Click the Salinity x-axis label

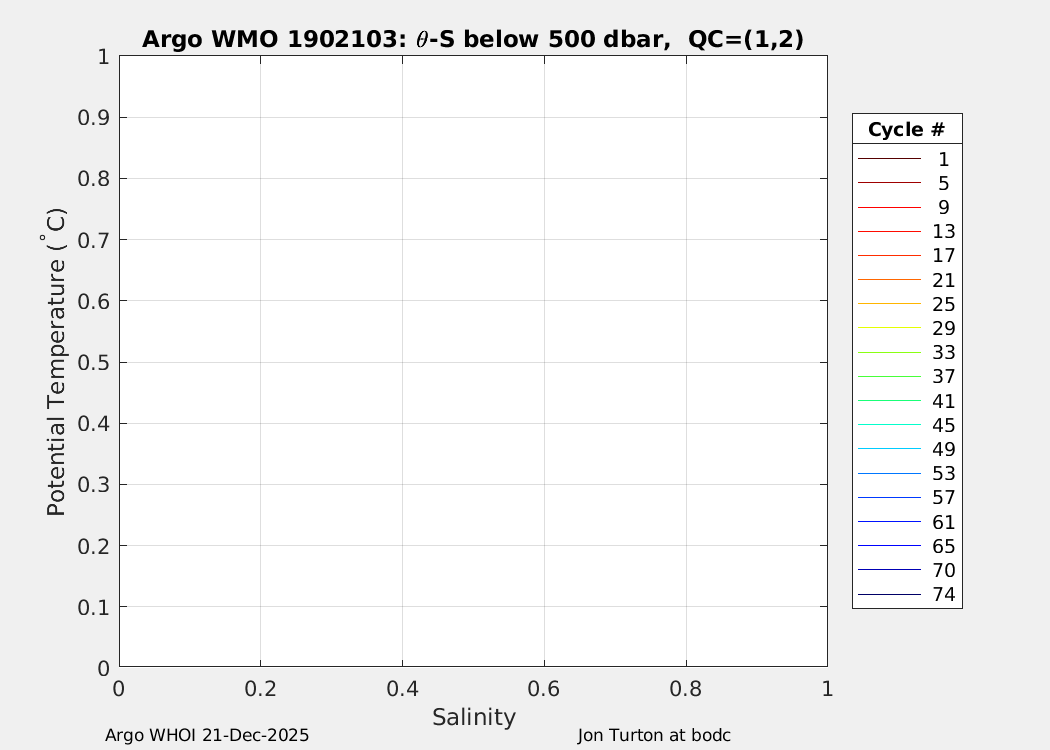tap(473, 717)
